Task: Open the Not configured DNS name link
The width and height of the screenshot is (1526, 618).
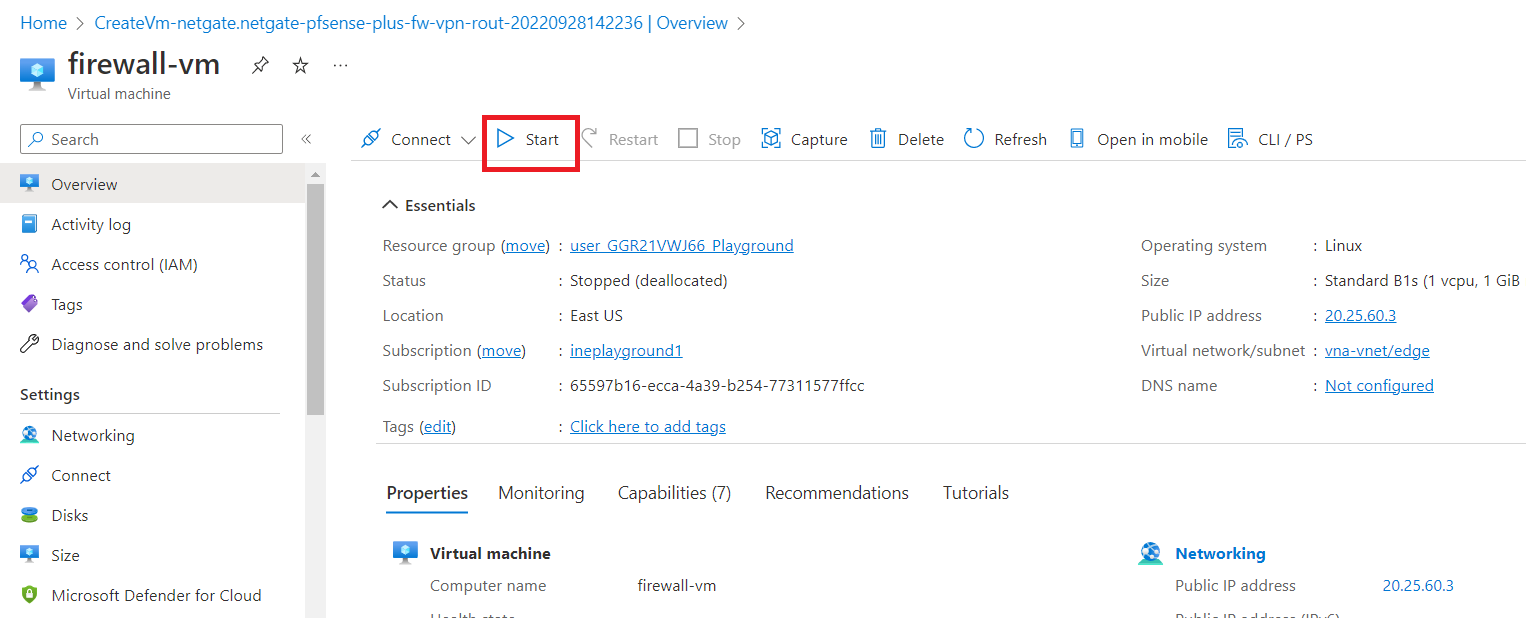Action: 1378,386
